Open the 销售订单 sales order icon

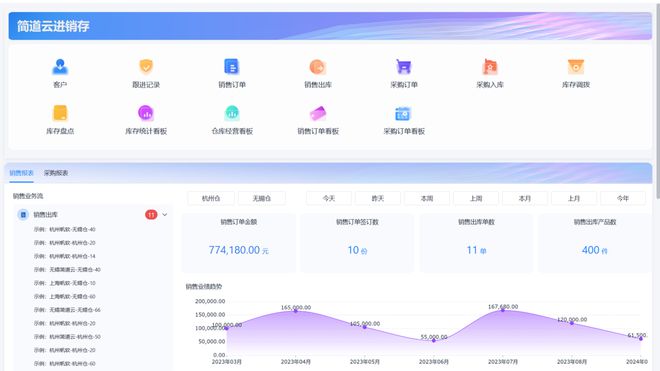point(232,67)
